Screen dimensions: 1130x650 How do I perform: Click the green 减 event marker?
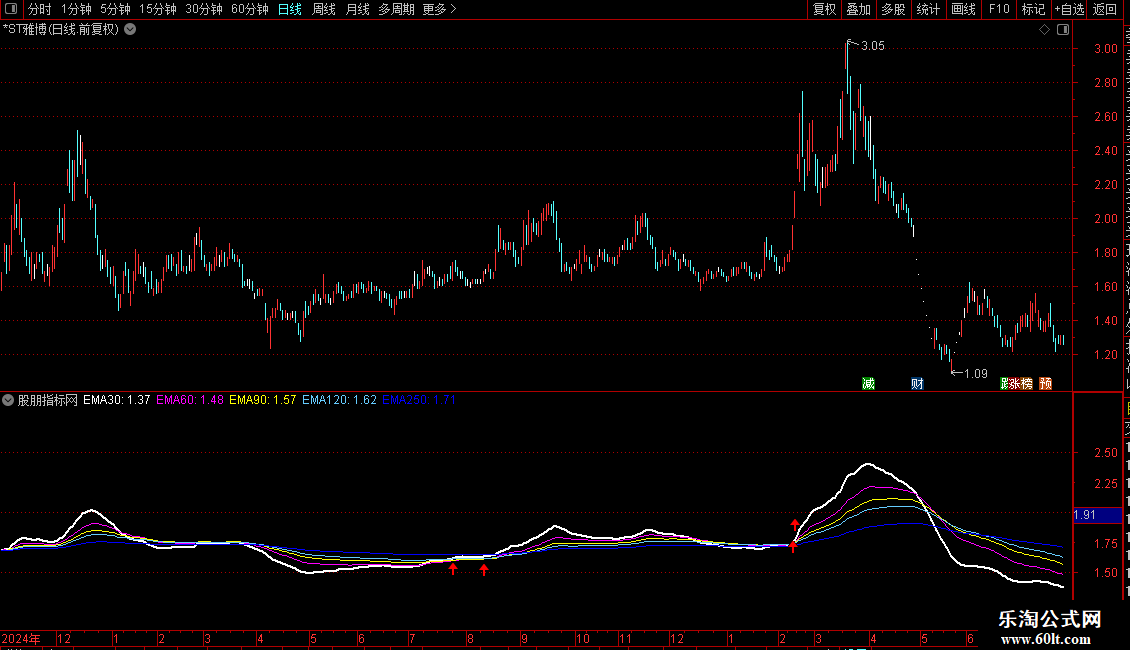pos(868,383)
